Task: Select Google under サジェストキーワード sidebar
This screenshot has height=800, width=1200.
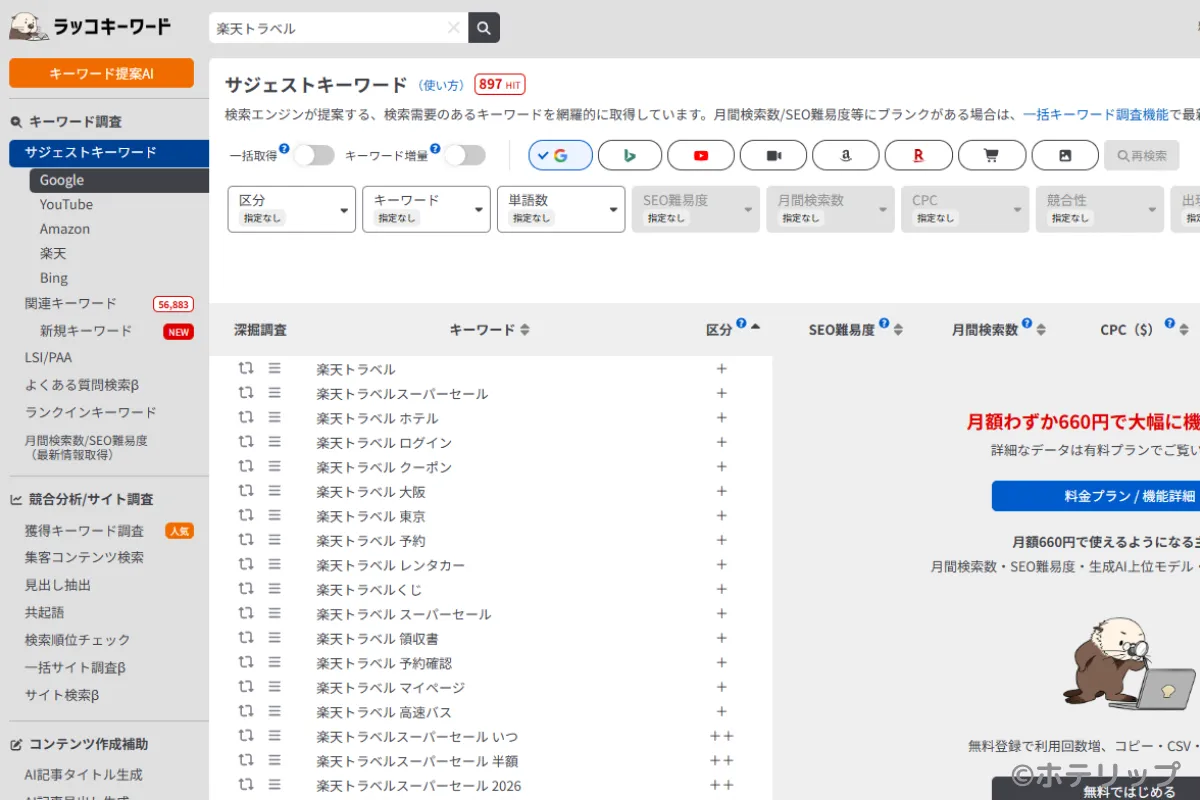Action: click(x=119, y=180)
